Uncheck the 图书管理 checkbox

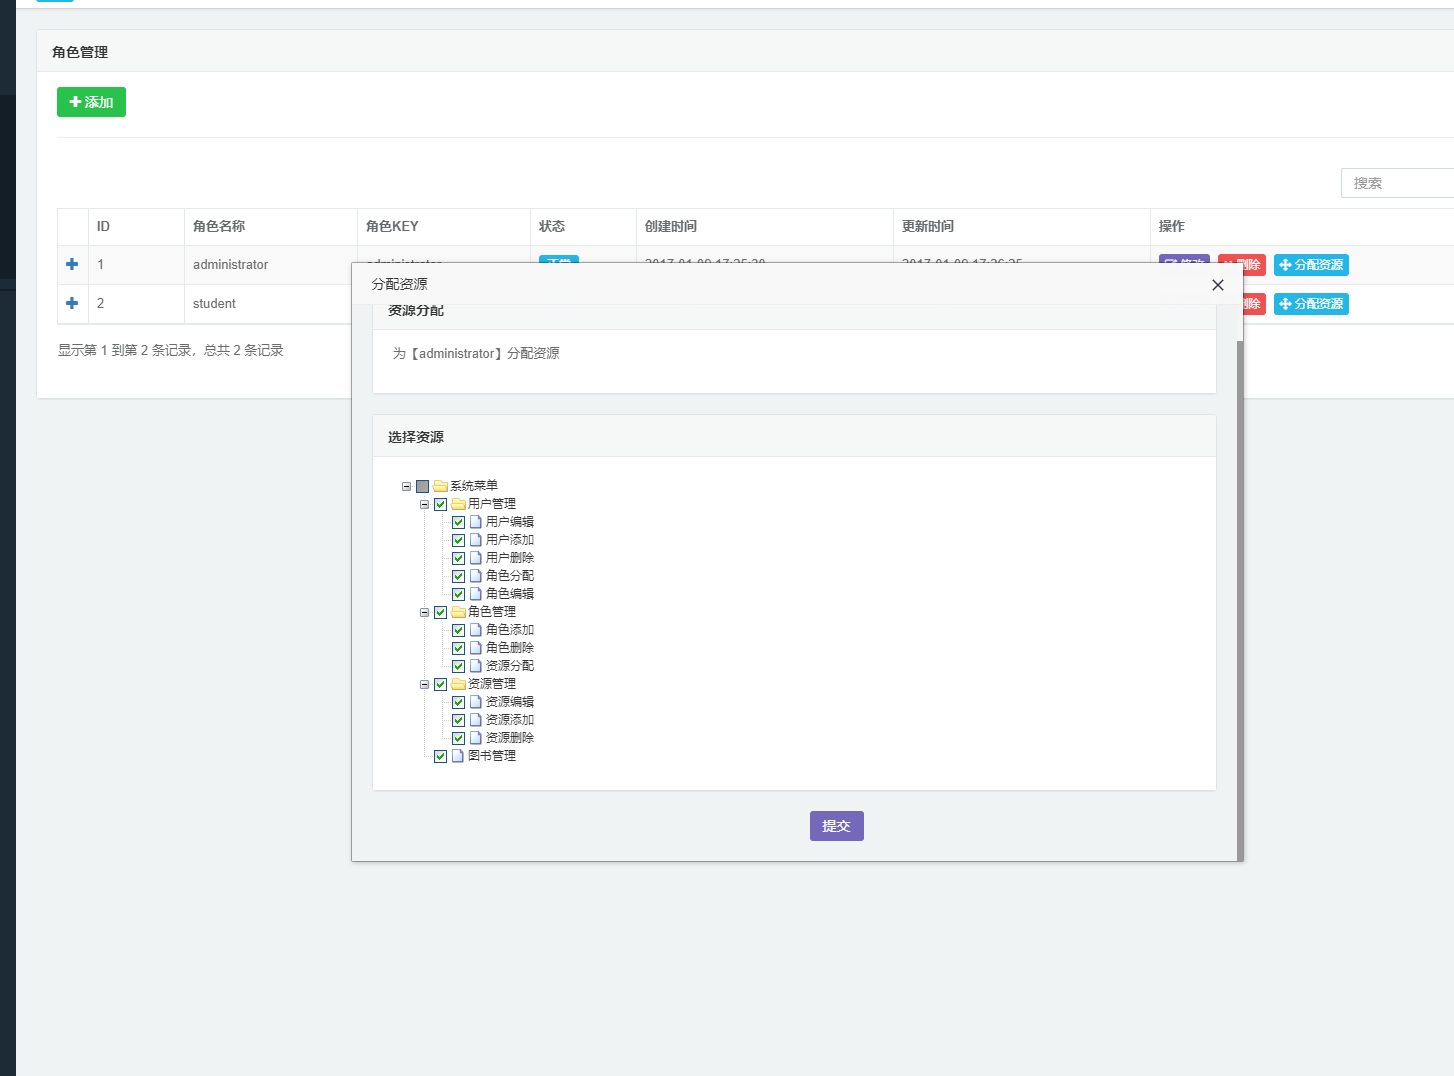(440, 756)
